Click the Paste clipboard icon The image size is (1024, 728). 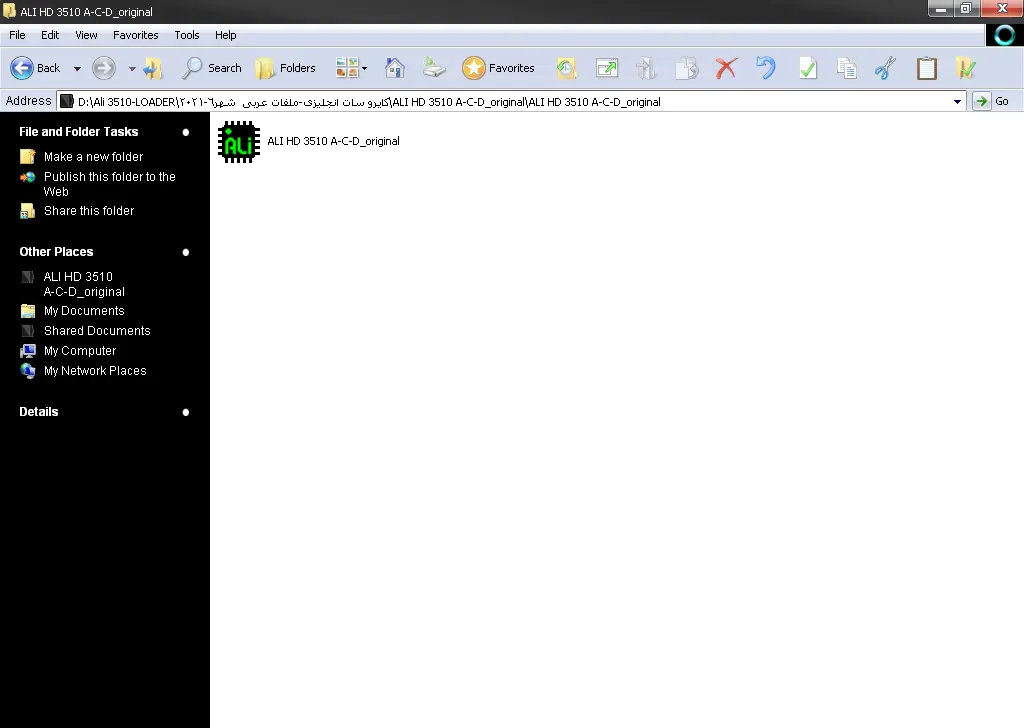pyautogui.click(x=927, y=68)
